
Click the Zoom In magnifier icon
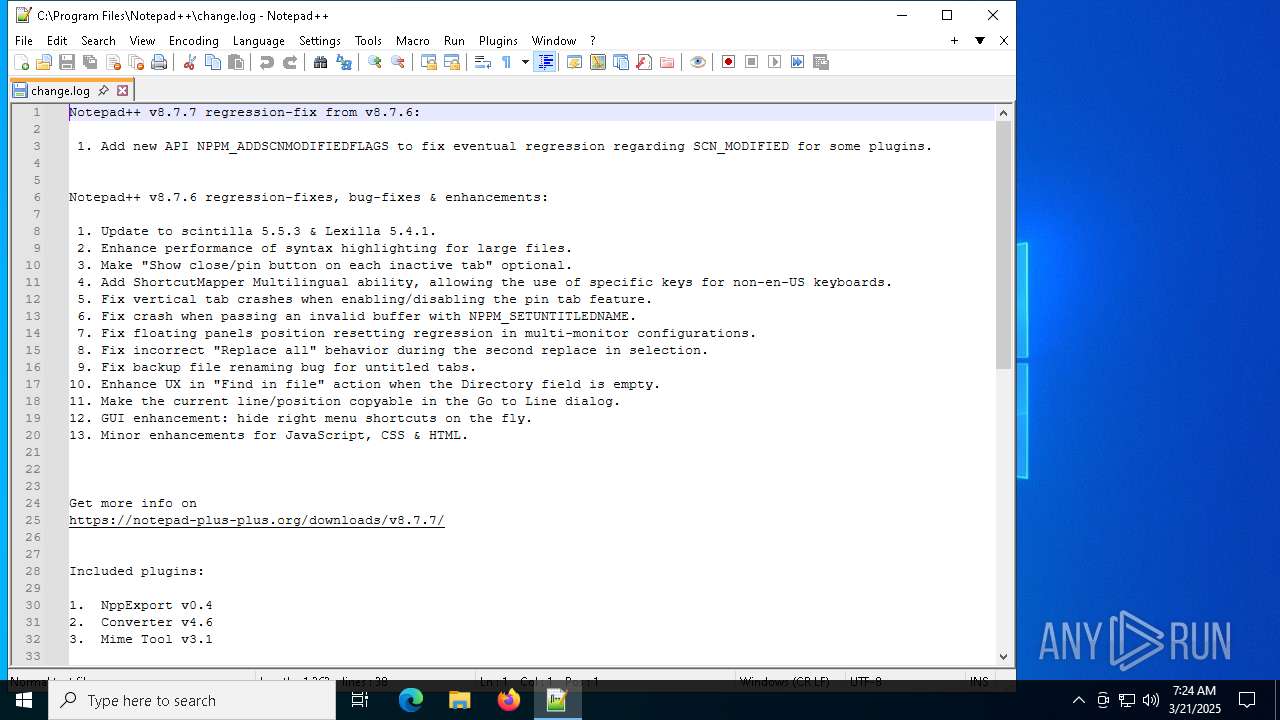(374, 62)
